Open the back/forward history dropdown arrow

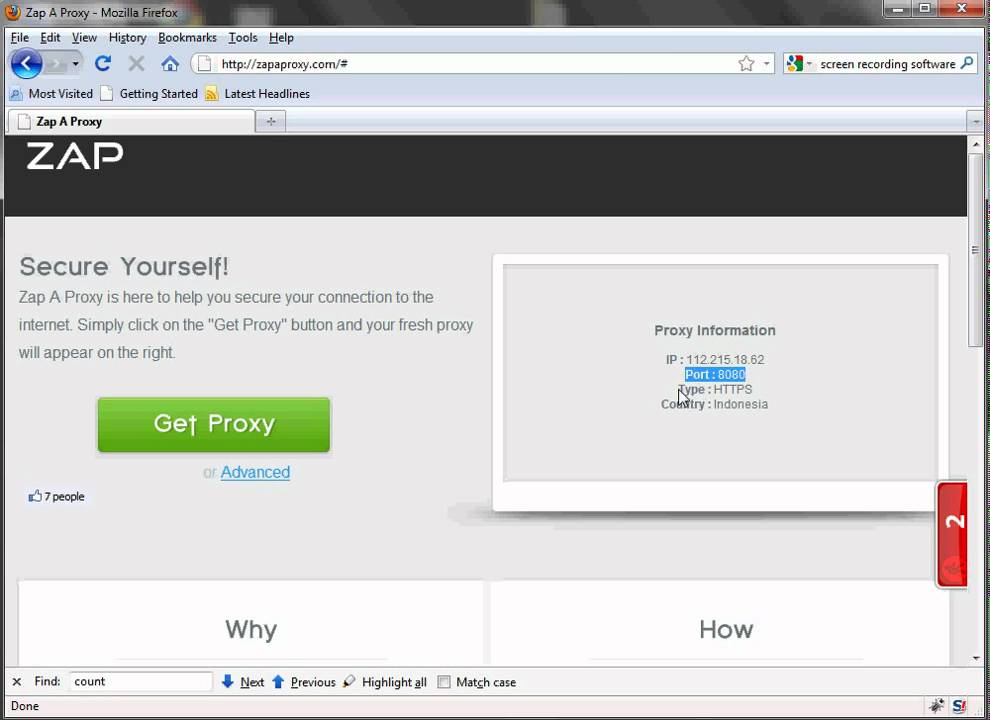(76, 64)
